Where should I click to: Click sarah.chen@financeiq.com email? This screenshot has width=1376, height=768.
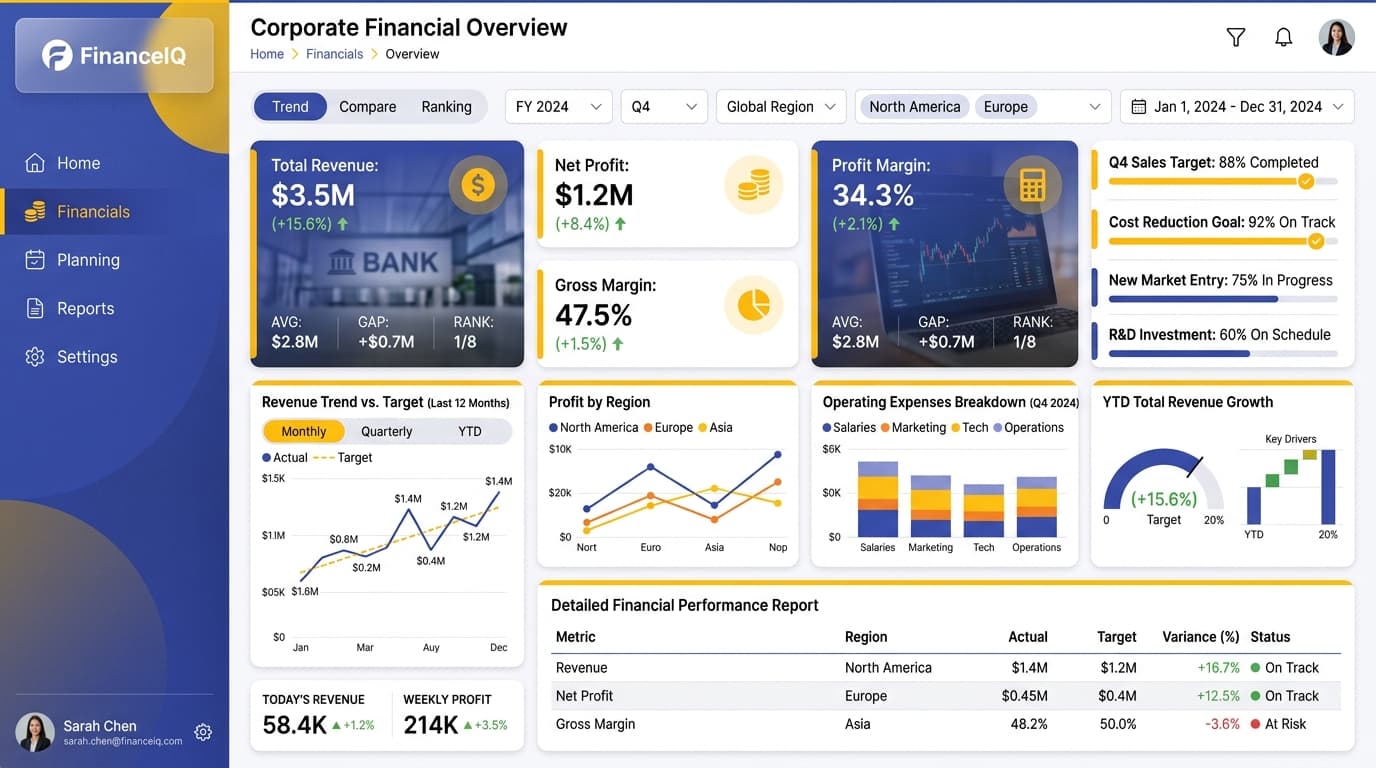point(123,742)
